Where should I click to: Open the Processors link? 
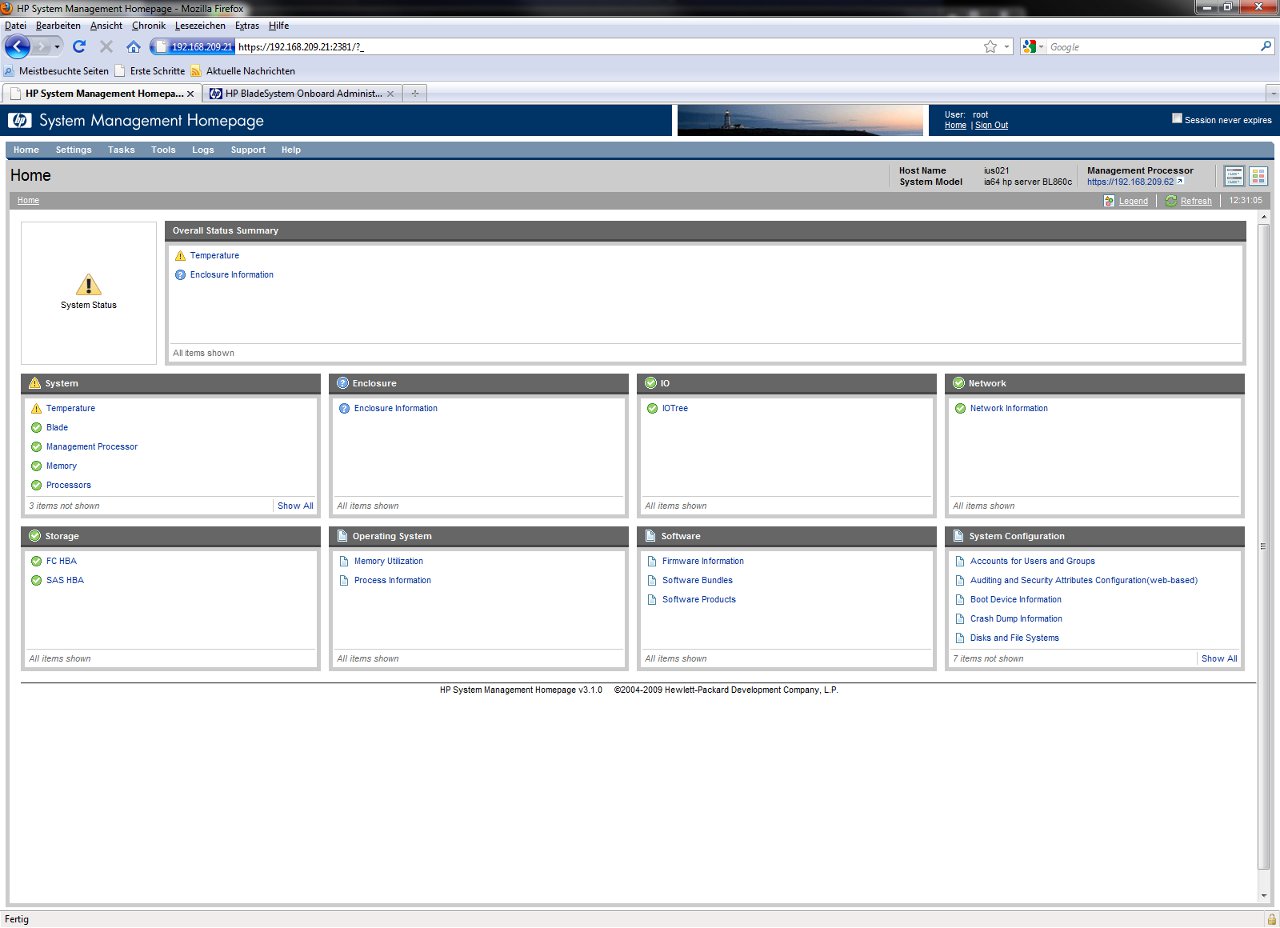pyautogui.click(x=68, y=485)
